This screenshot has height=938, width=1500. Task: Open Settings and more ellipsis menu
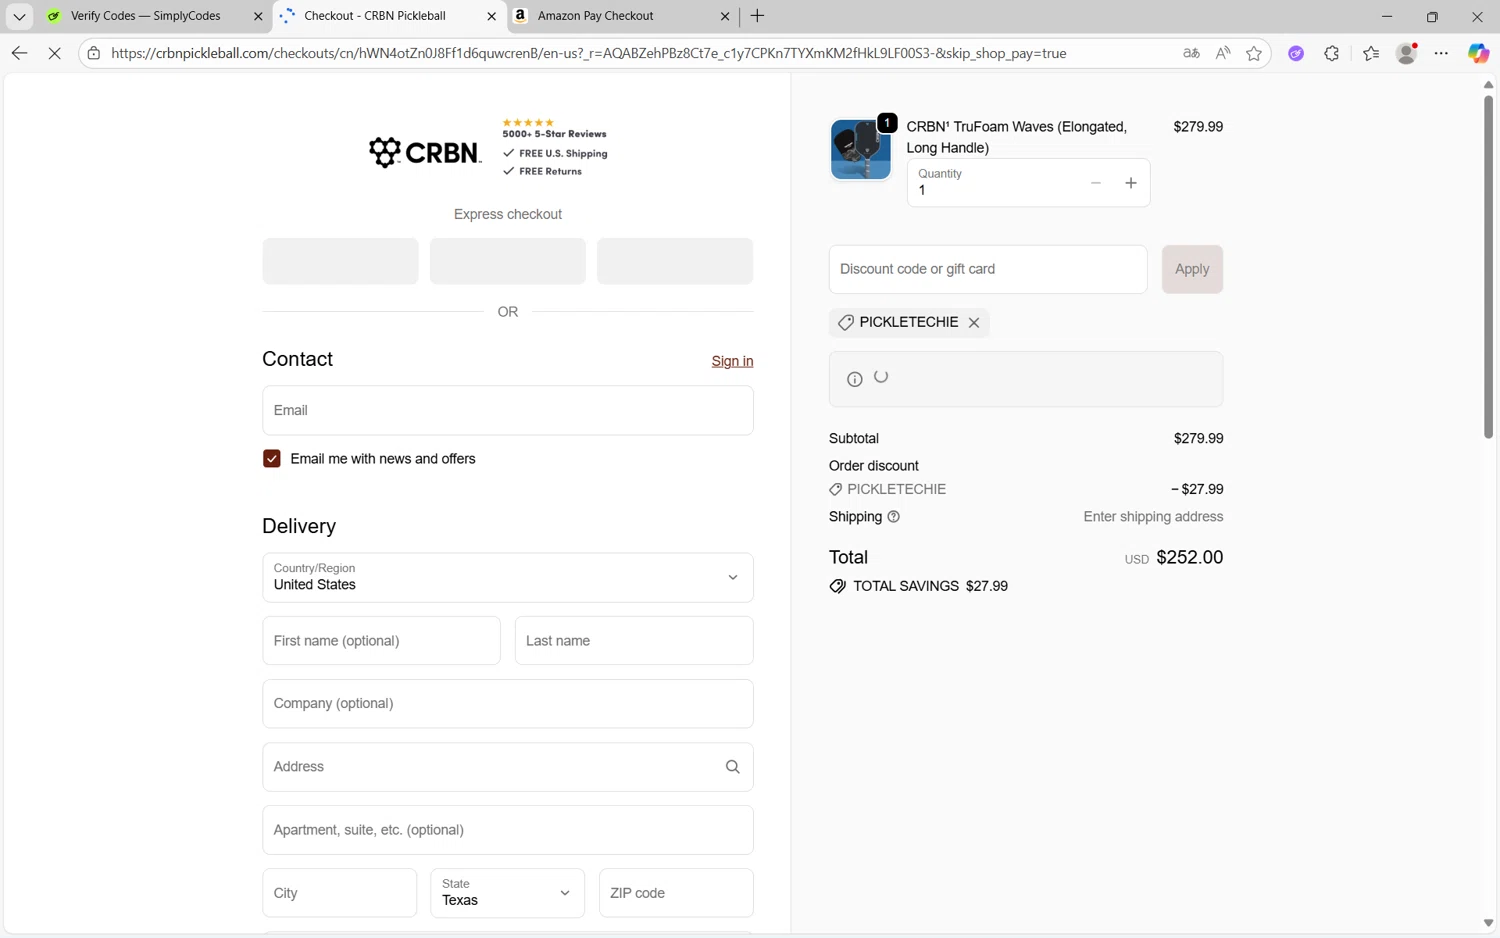(1441, 53)
